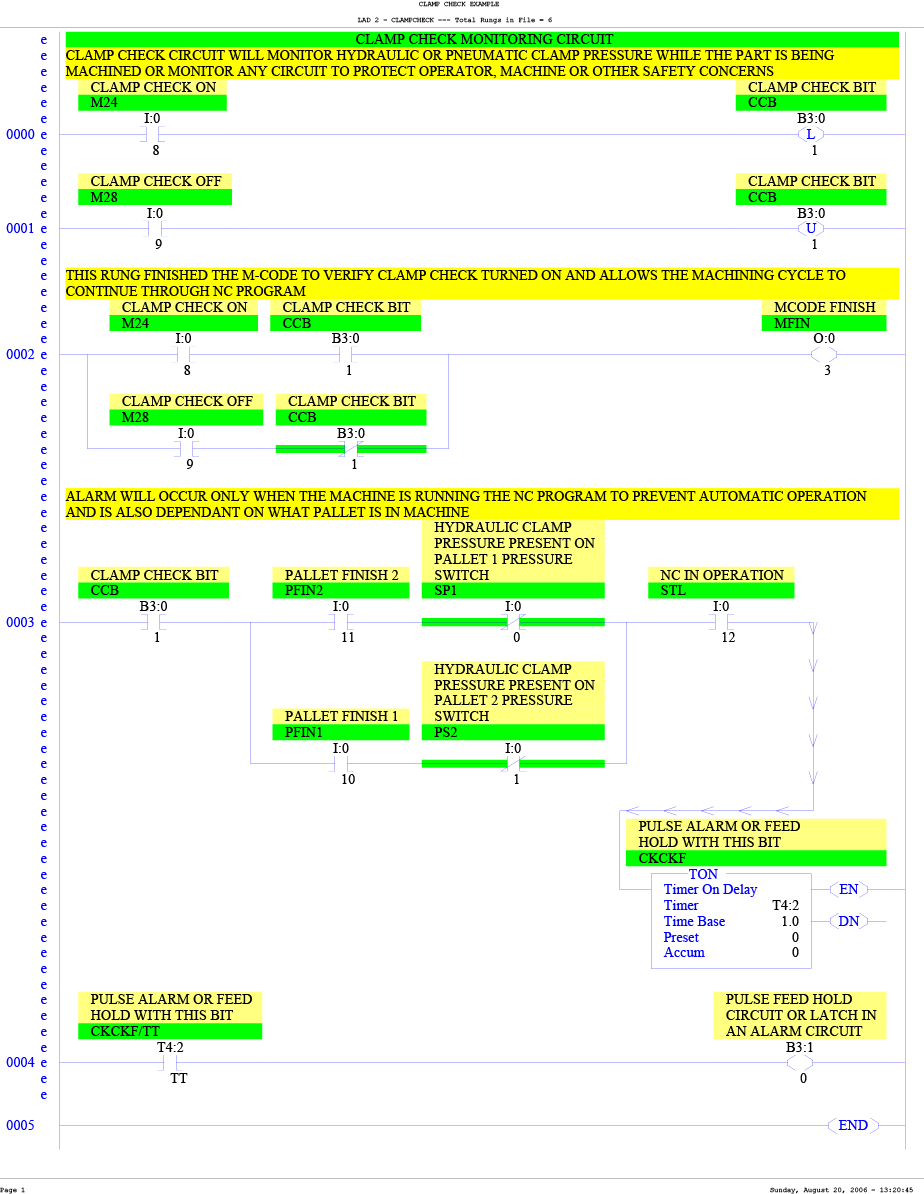The width and height of the screenshot is (924, 1194).
Task: Click the Timer value 'T4:2' in TON block
Action: click(x=785, y=905)
